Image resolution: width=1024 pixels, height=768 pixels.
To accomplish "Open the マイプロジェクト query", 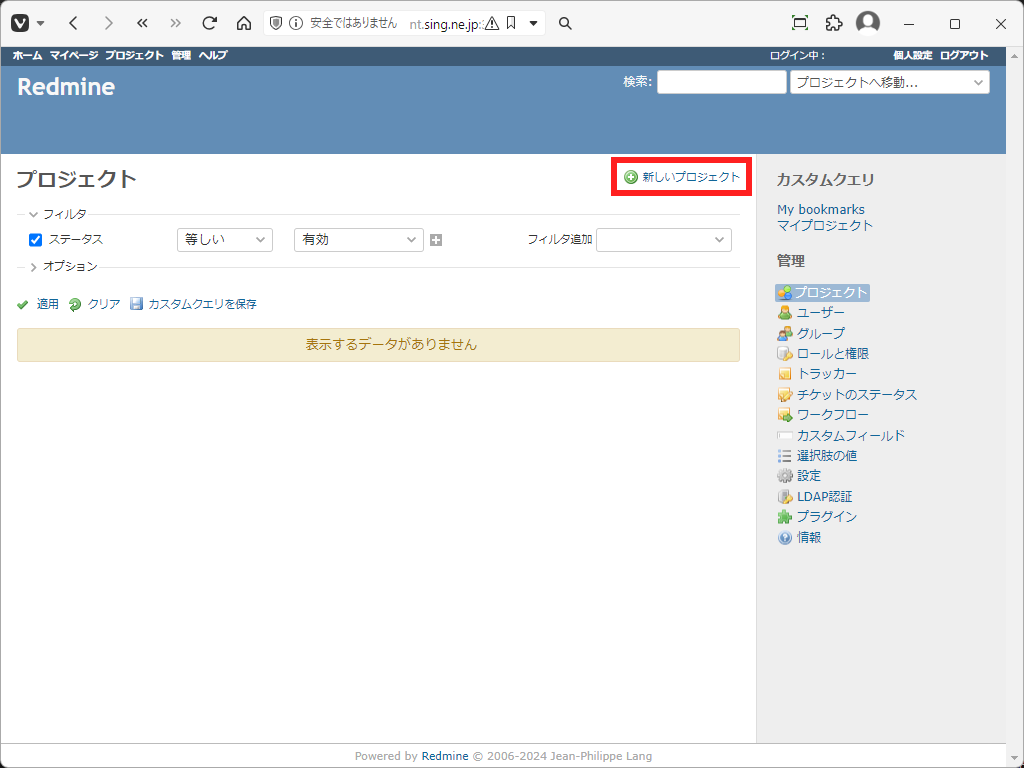I will pos(825,225).
